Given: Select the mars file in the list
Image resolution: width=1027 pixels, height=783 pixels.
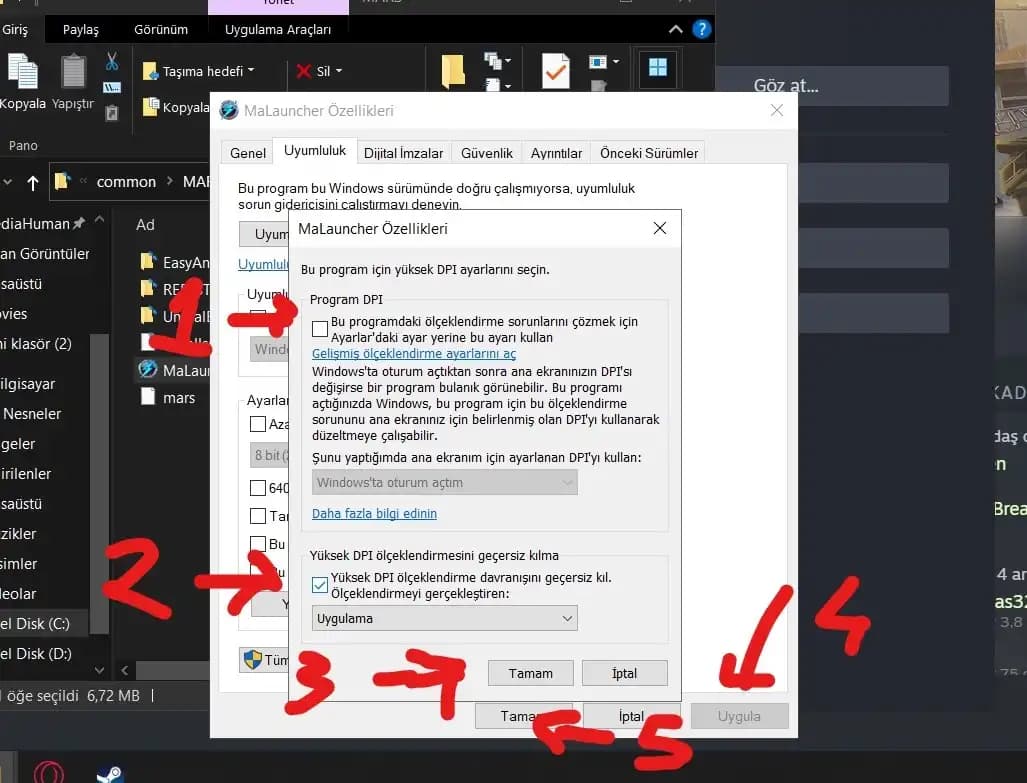Looking at the screenshot, I should point(179,397).
